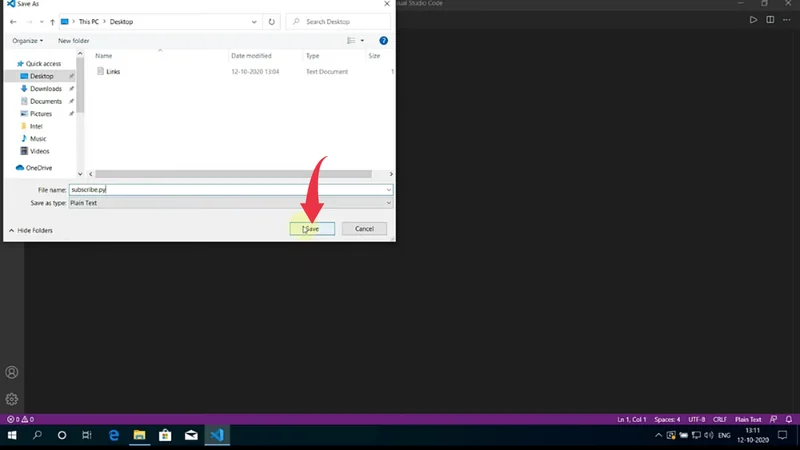
Task: Click the Run Code play icon
Action: (754, 20)
